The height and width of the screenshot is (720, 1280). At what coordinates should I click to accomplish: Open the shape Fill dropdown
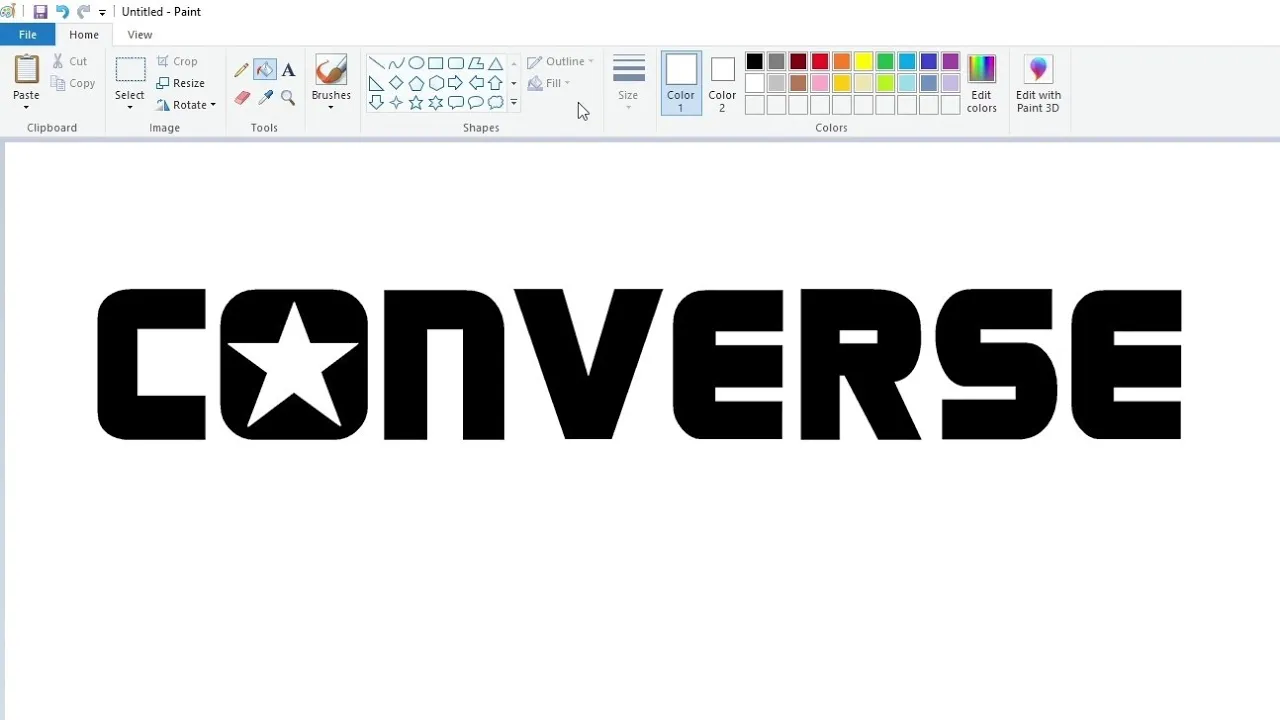pyautogui.click(x=549, y=83)
